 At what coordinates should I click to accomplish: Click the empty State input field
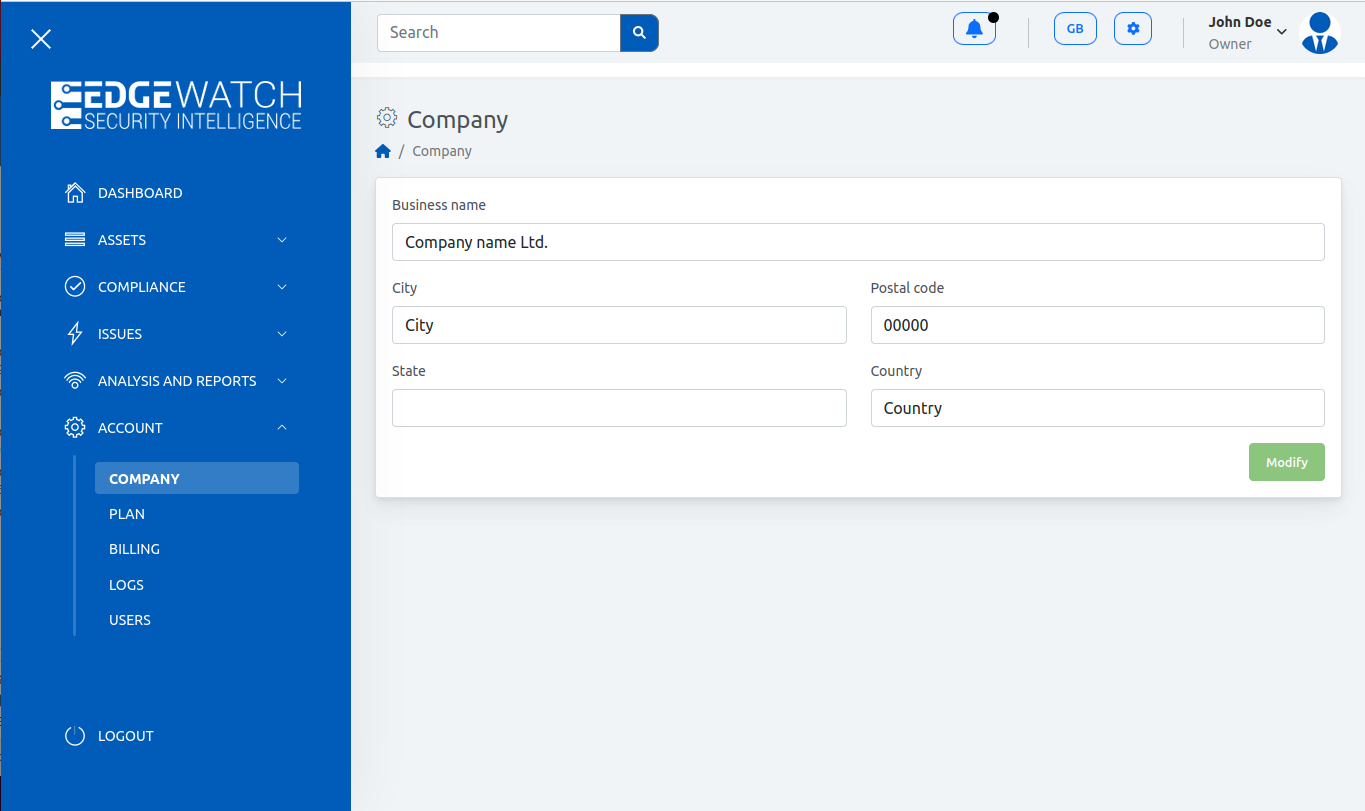tap(619, 408)
